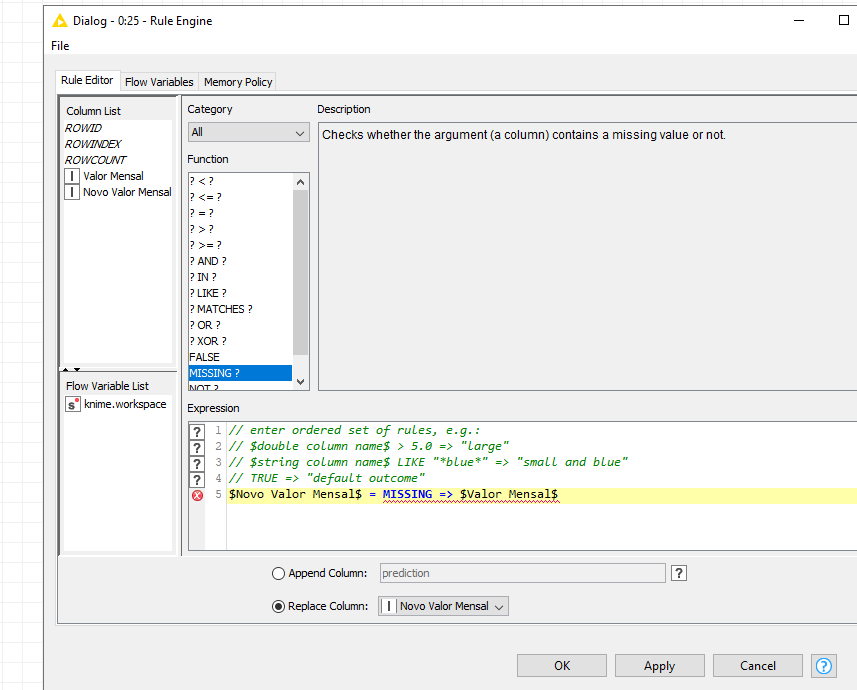
Task: Open the File menu
Action: (x=60, y=45)
